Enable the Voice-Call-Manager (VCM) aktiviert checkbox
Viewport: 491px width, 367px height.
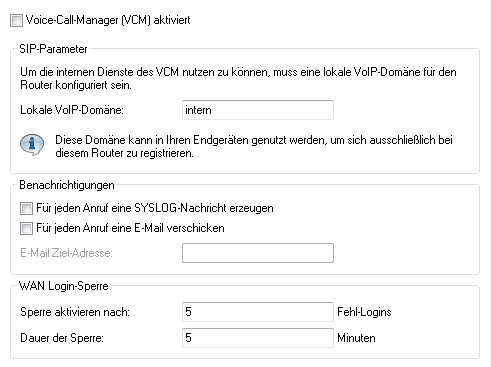[x=16, y=20]
